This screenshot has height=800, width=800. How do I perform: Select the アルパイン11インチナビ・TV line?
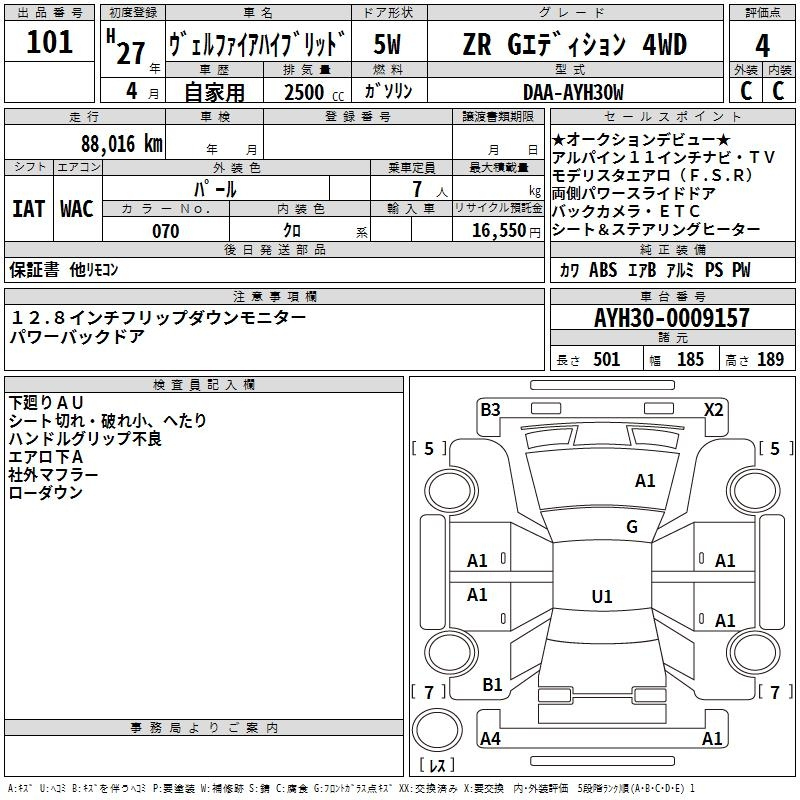click(664, 158)
